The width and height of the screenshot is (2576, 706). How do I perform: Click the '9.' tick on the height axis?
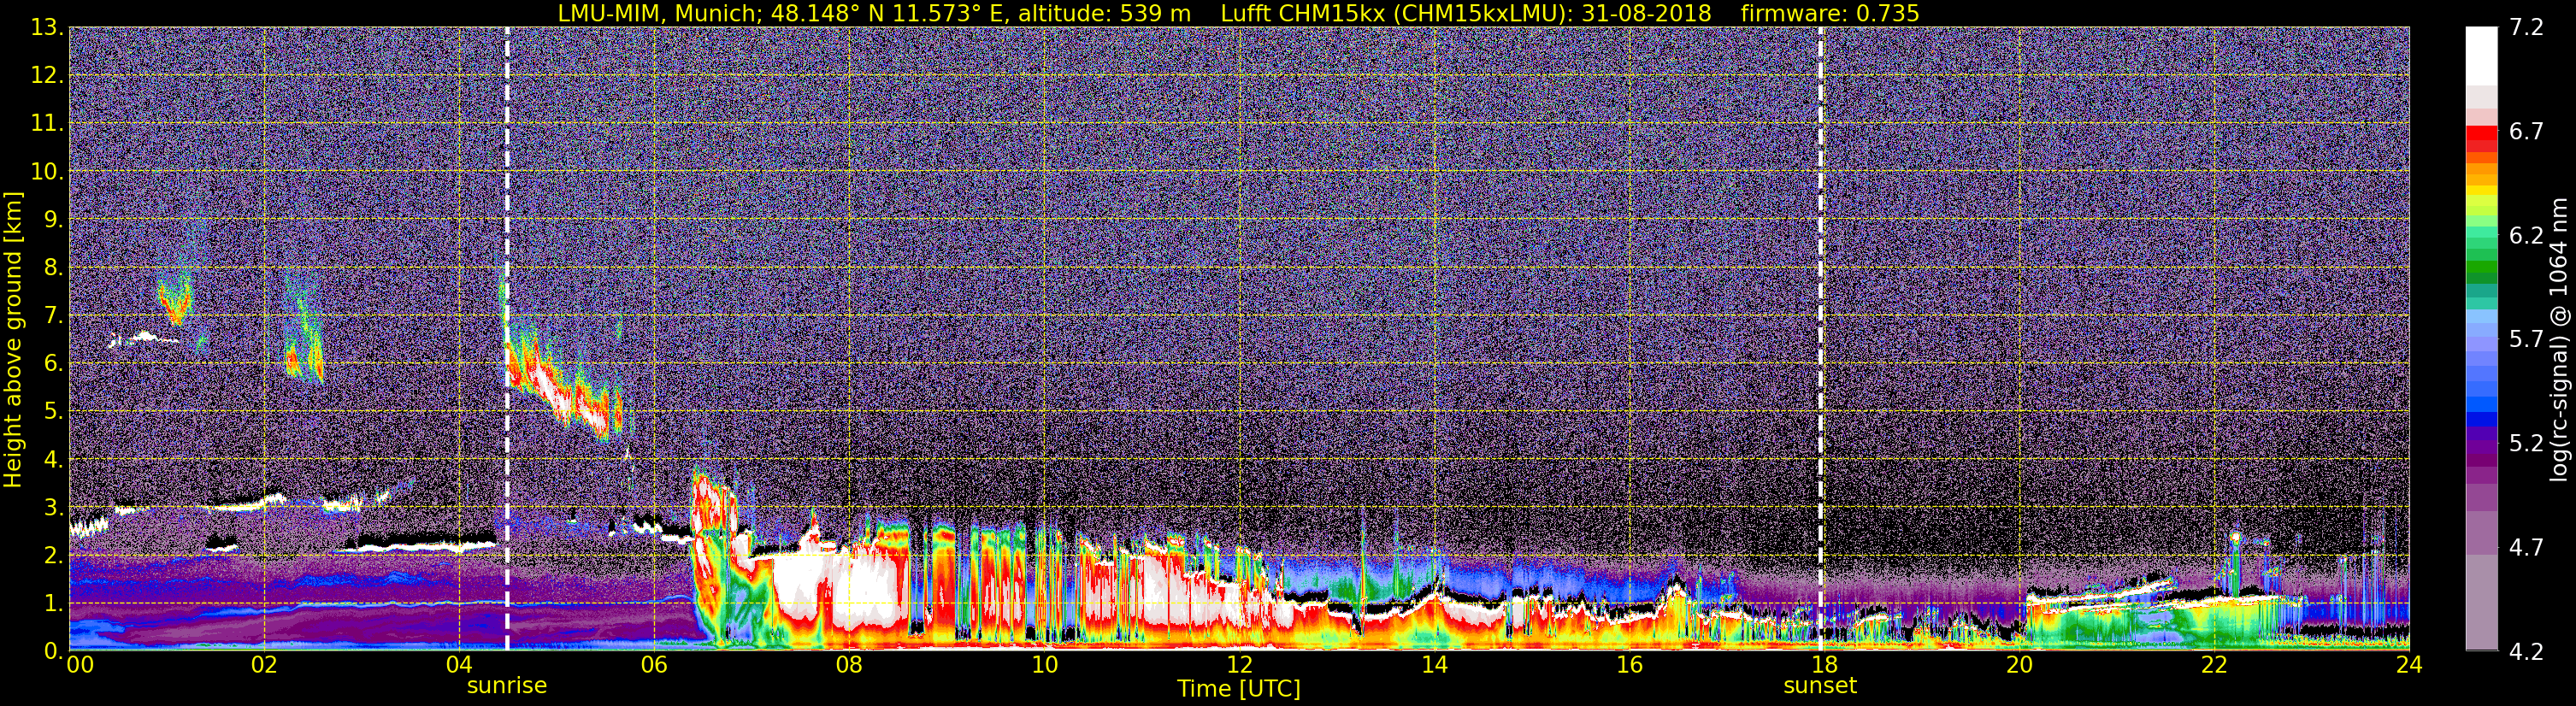coord(53,219)
